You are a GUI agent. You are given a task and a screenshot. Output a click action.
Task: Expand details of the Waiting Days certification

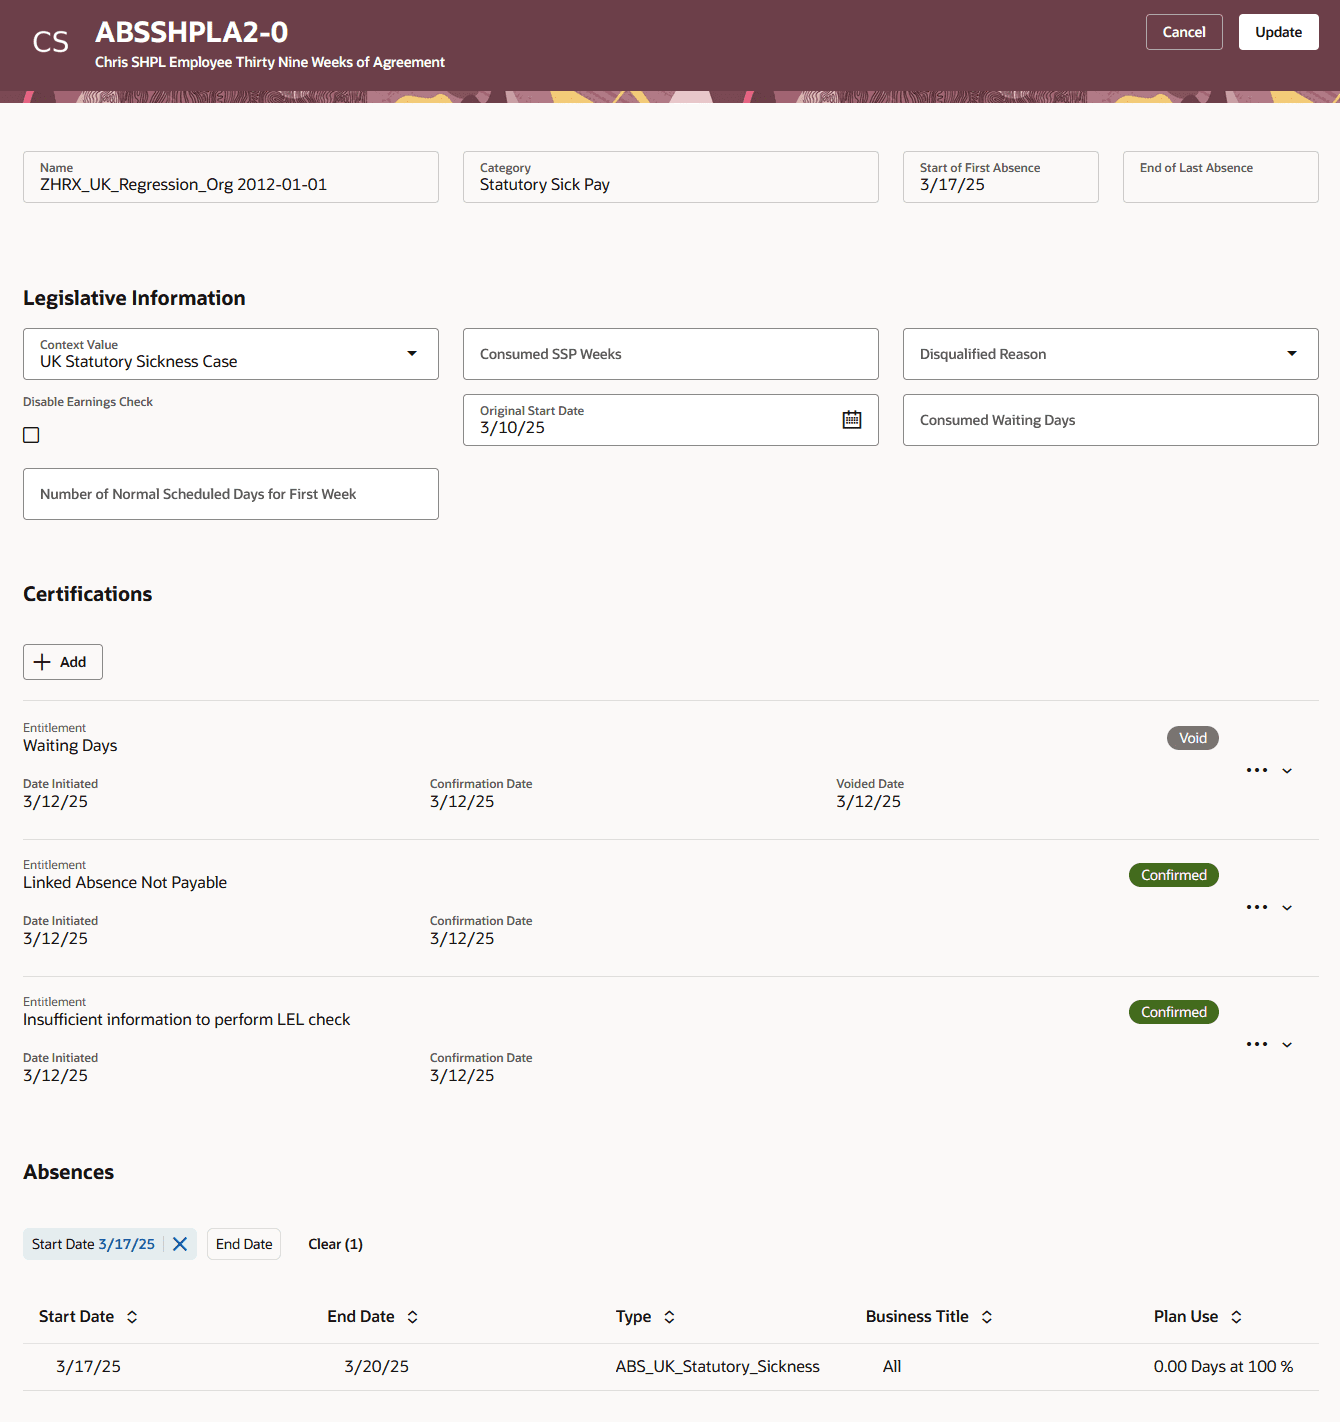[1288, 770]
